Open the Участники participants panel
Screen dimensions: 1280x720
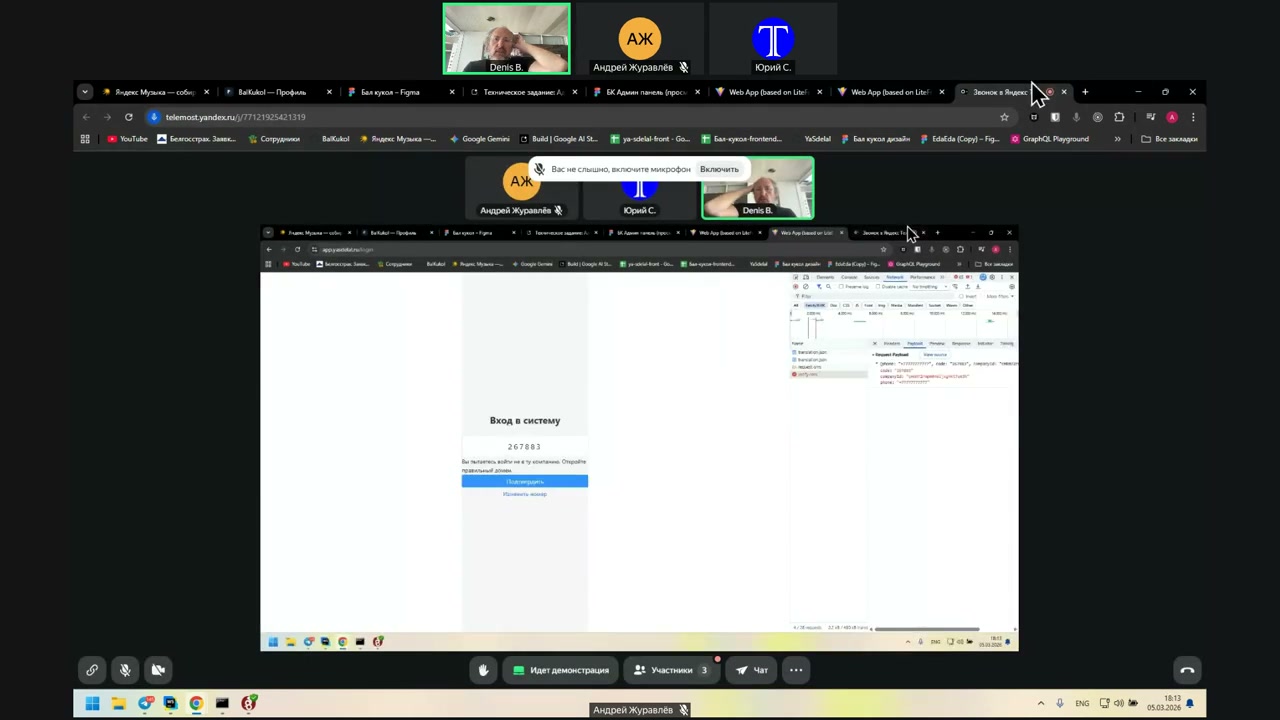[x=670, y=670]
